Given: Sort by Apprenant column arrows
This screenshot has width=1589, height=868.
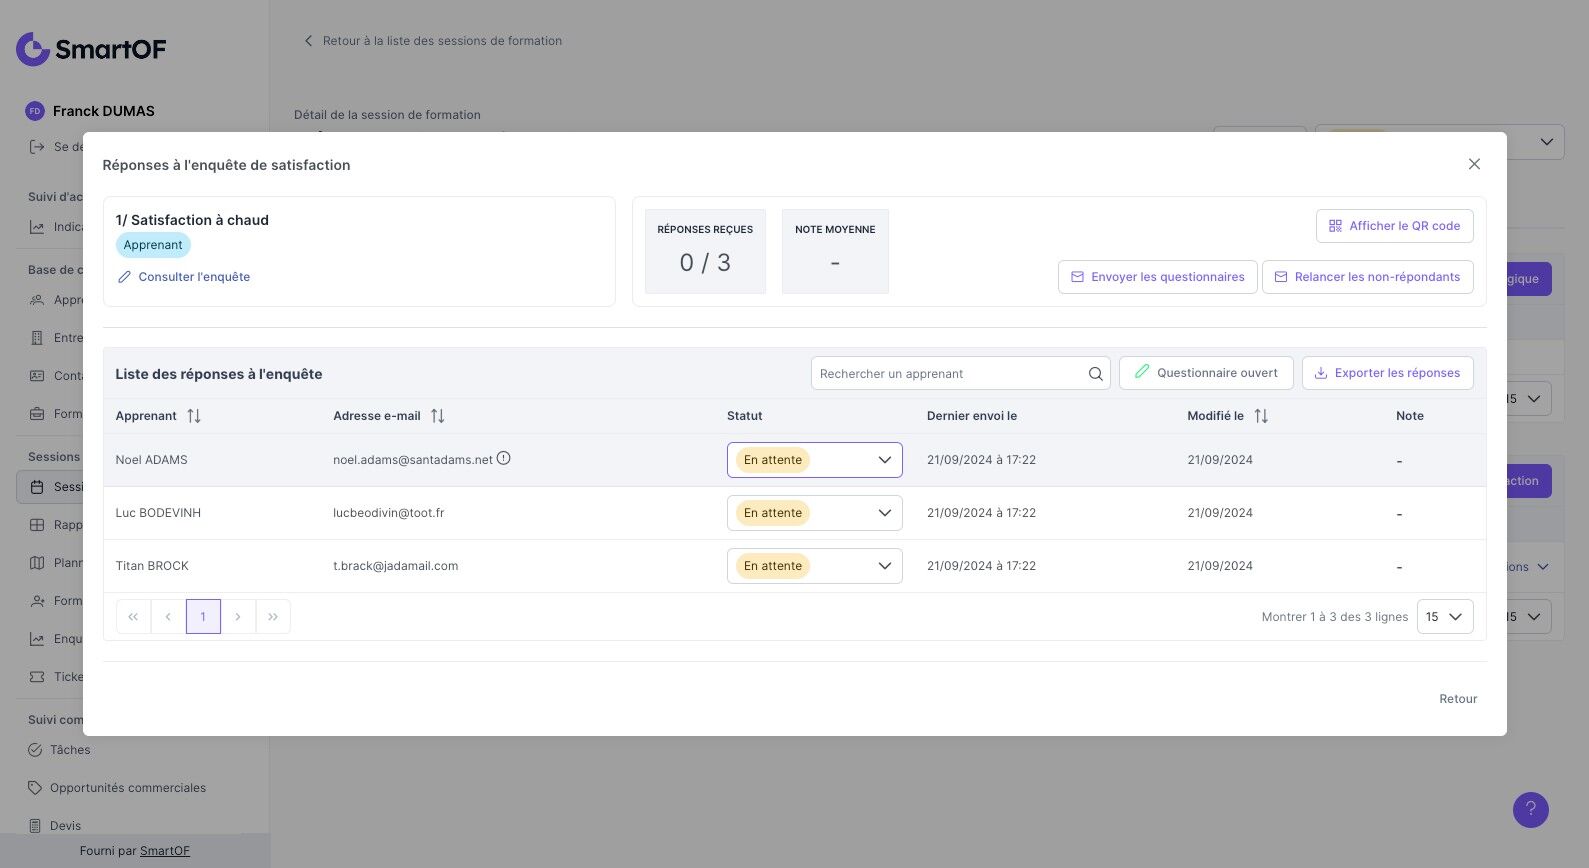Looking at the screenshot, I should pos(194,416).
